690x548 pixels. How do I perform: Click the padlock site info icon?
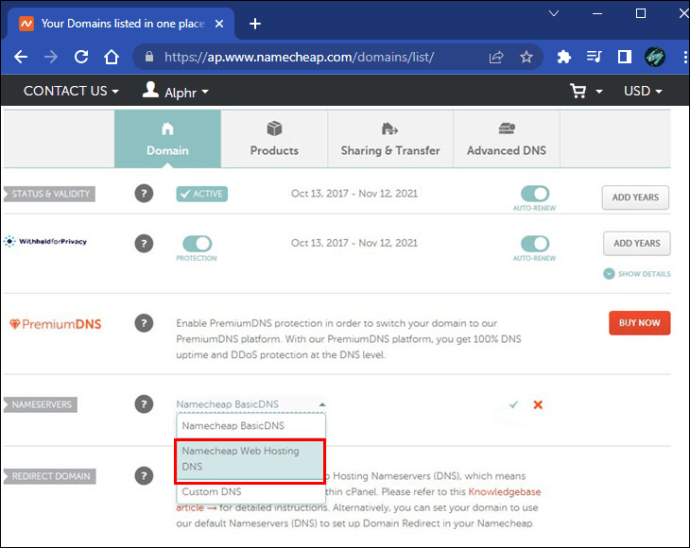point(149,57)
